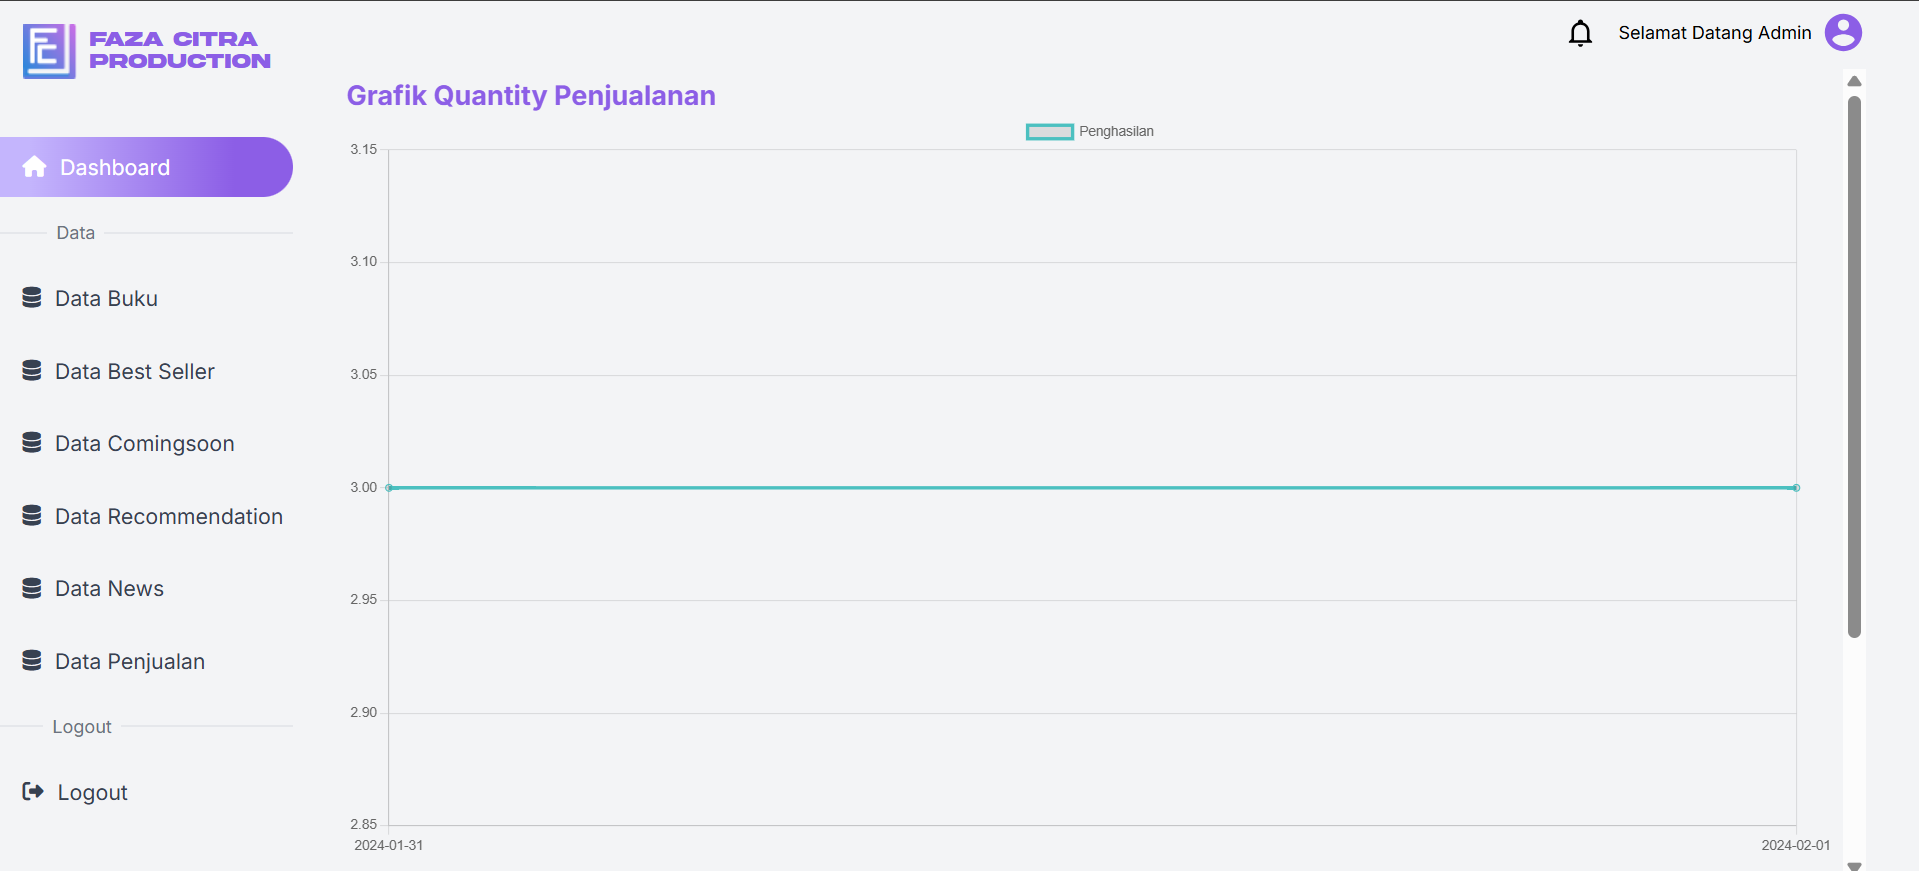Image resolution: width=1919 pixels, height=871 pixels.
Task: Click the 2024-02-01 data point on chart
Action: [1796, 488]
